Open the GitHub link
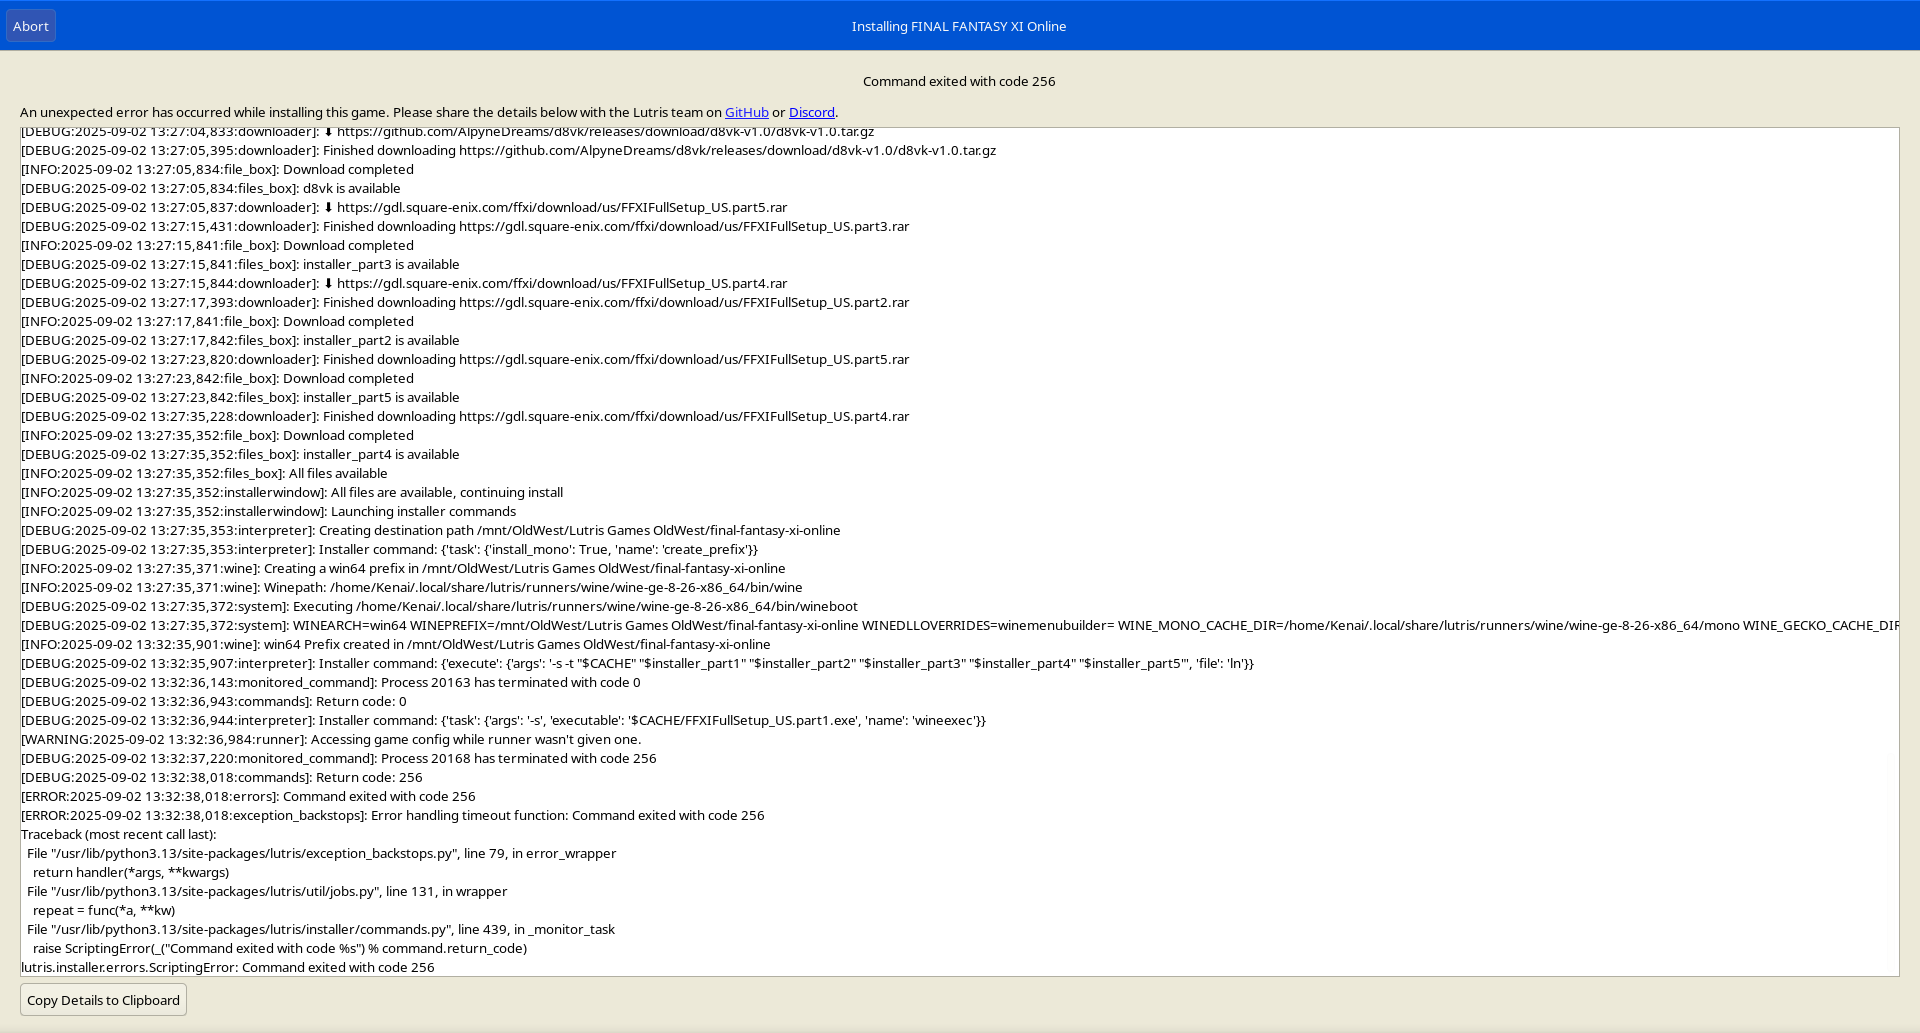1920x1033 pixels. [746, 113]
